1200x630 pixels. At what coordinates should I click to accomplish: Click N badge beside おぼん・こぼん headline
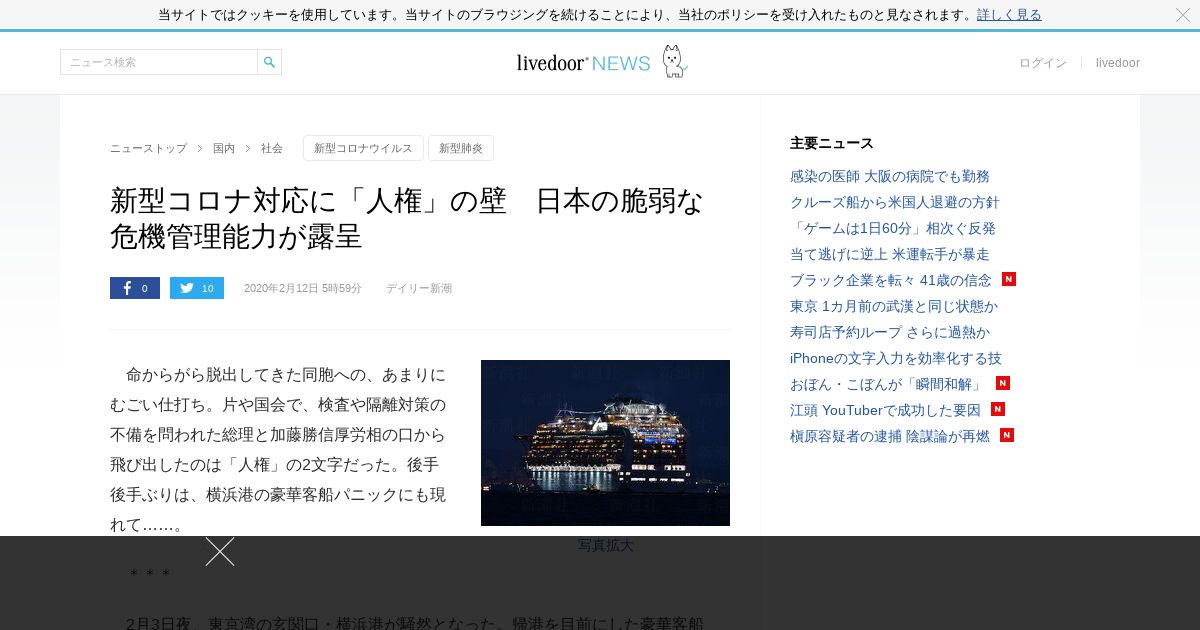click(x=1003, y=383)
